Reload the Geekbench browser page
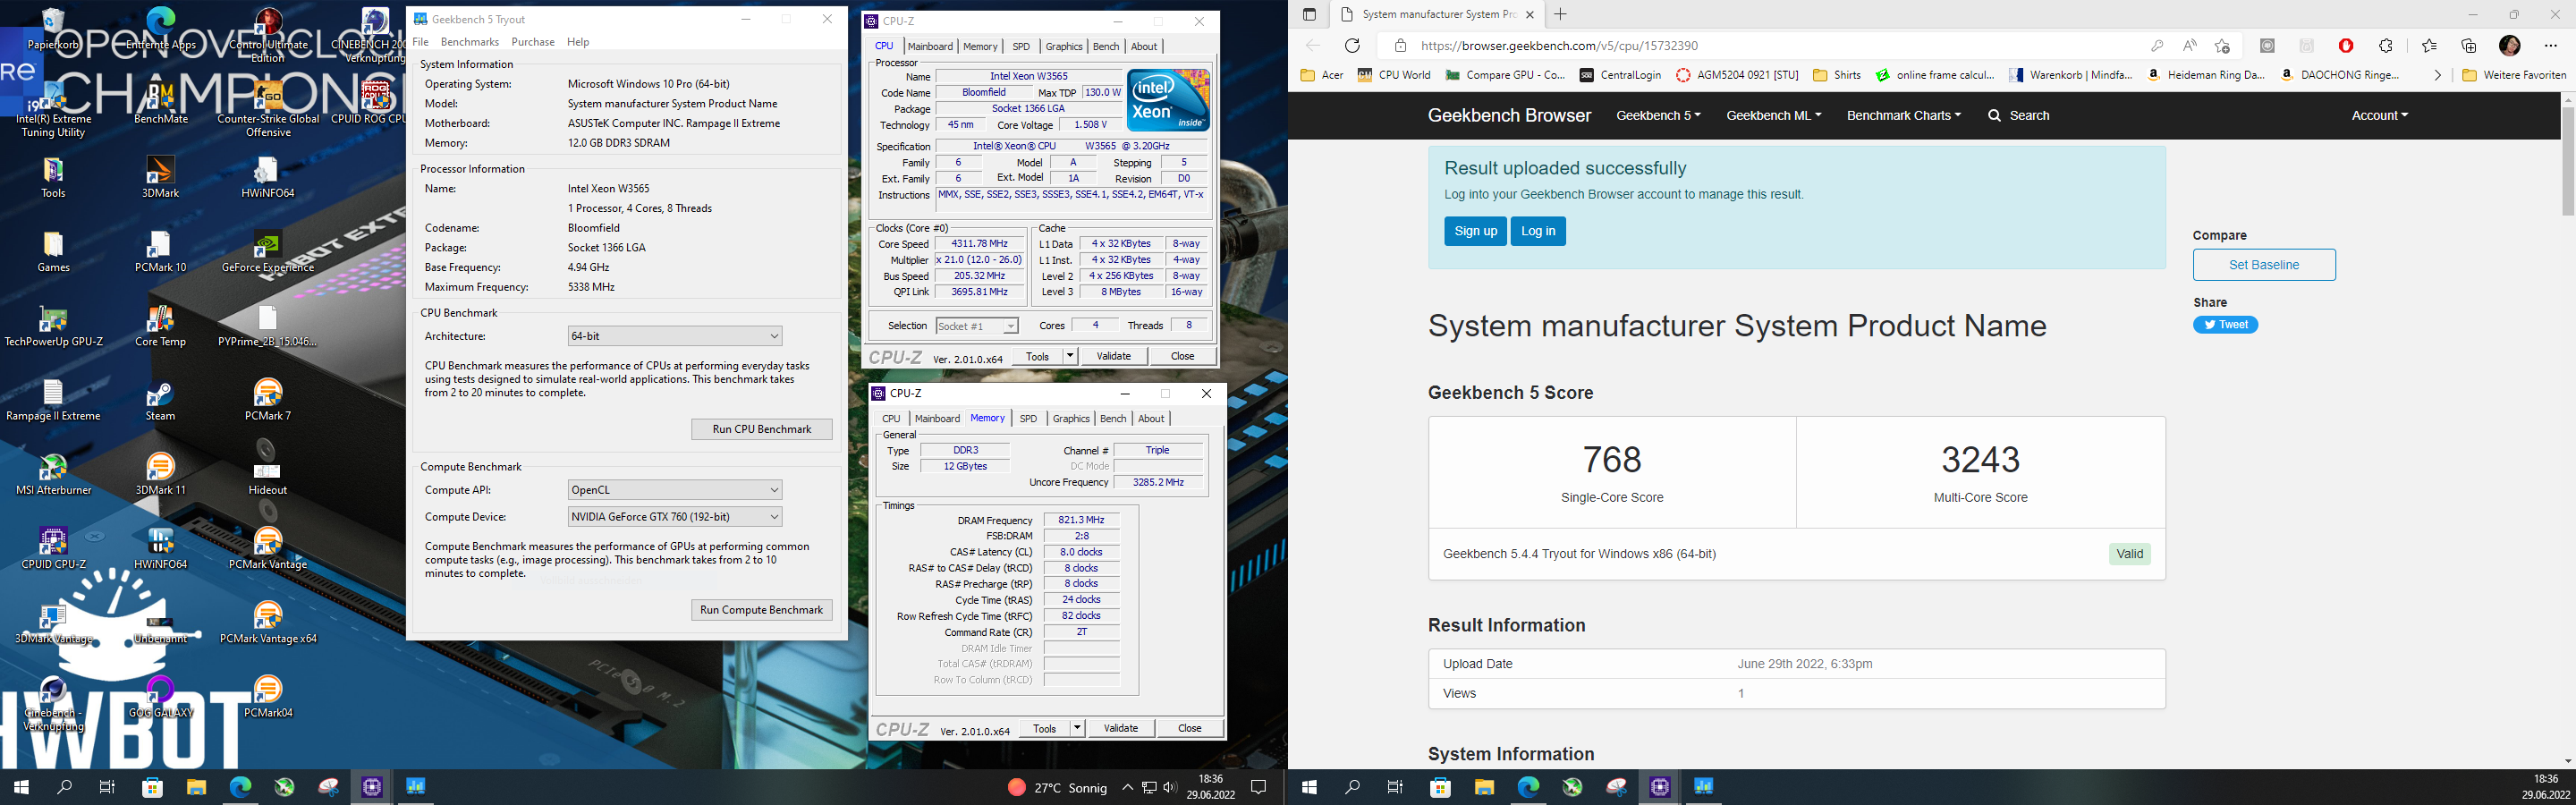The height and width of the screenshot is (805, 2576). [x=1352, y=46]
